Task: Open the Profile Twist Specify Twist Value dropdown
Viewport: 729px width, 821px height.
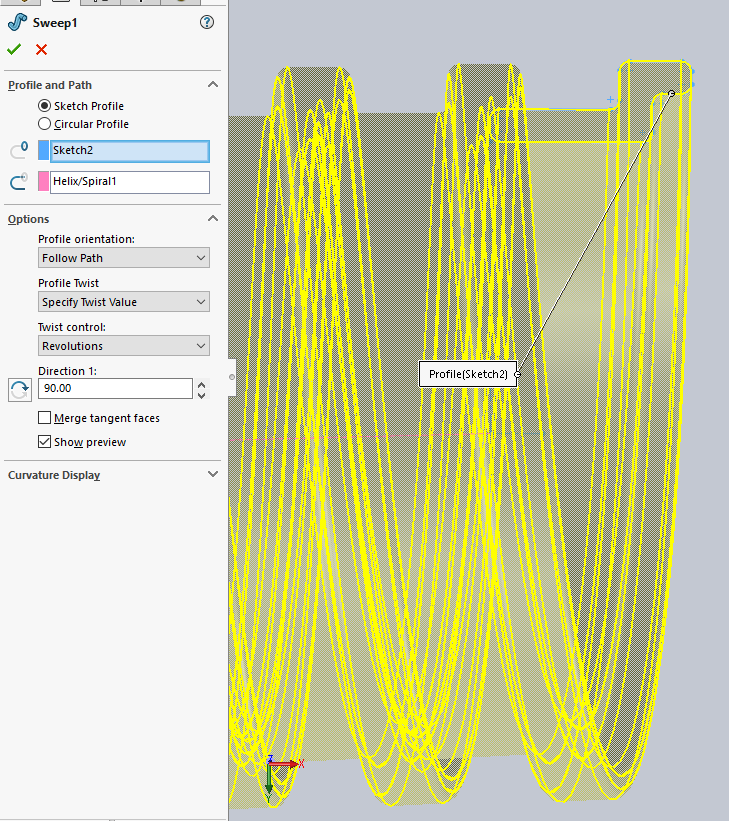Action: coord(124,302)
